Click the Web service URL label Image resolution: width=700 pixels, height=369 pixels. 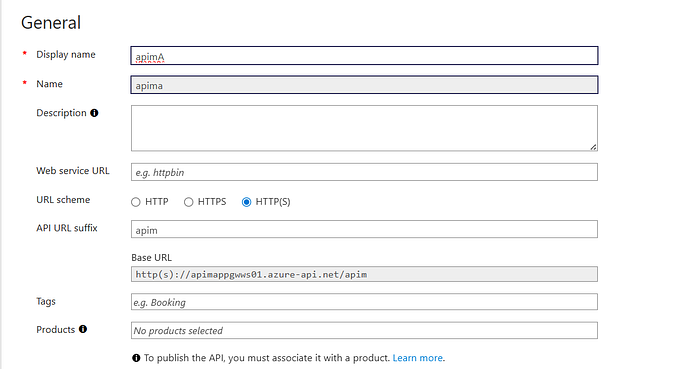73,171
